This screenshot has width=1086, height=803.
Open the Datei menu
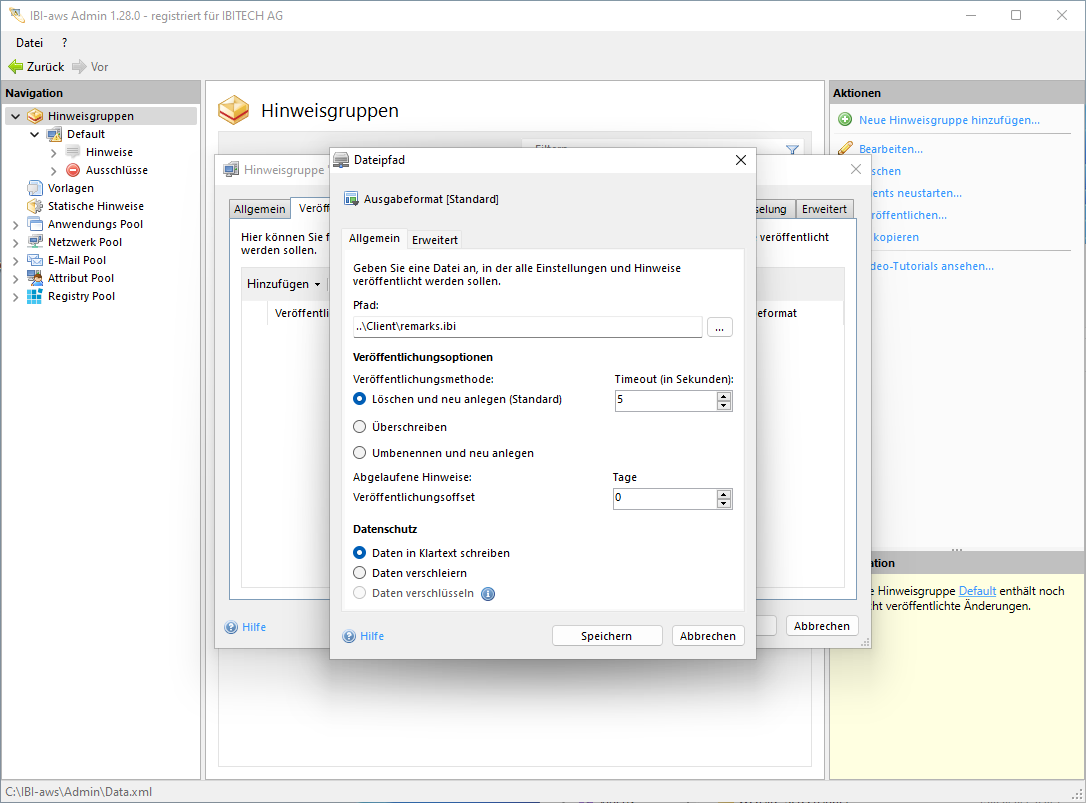click(x=30, y=43)
